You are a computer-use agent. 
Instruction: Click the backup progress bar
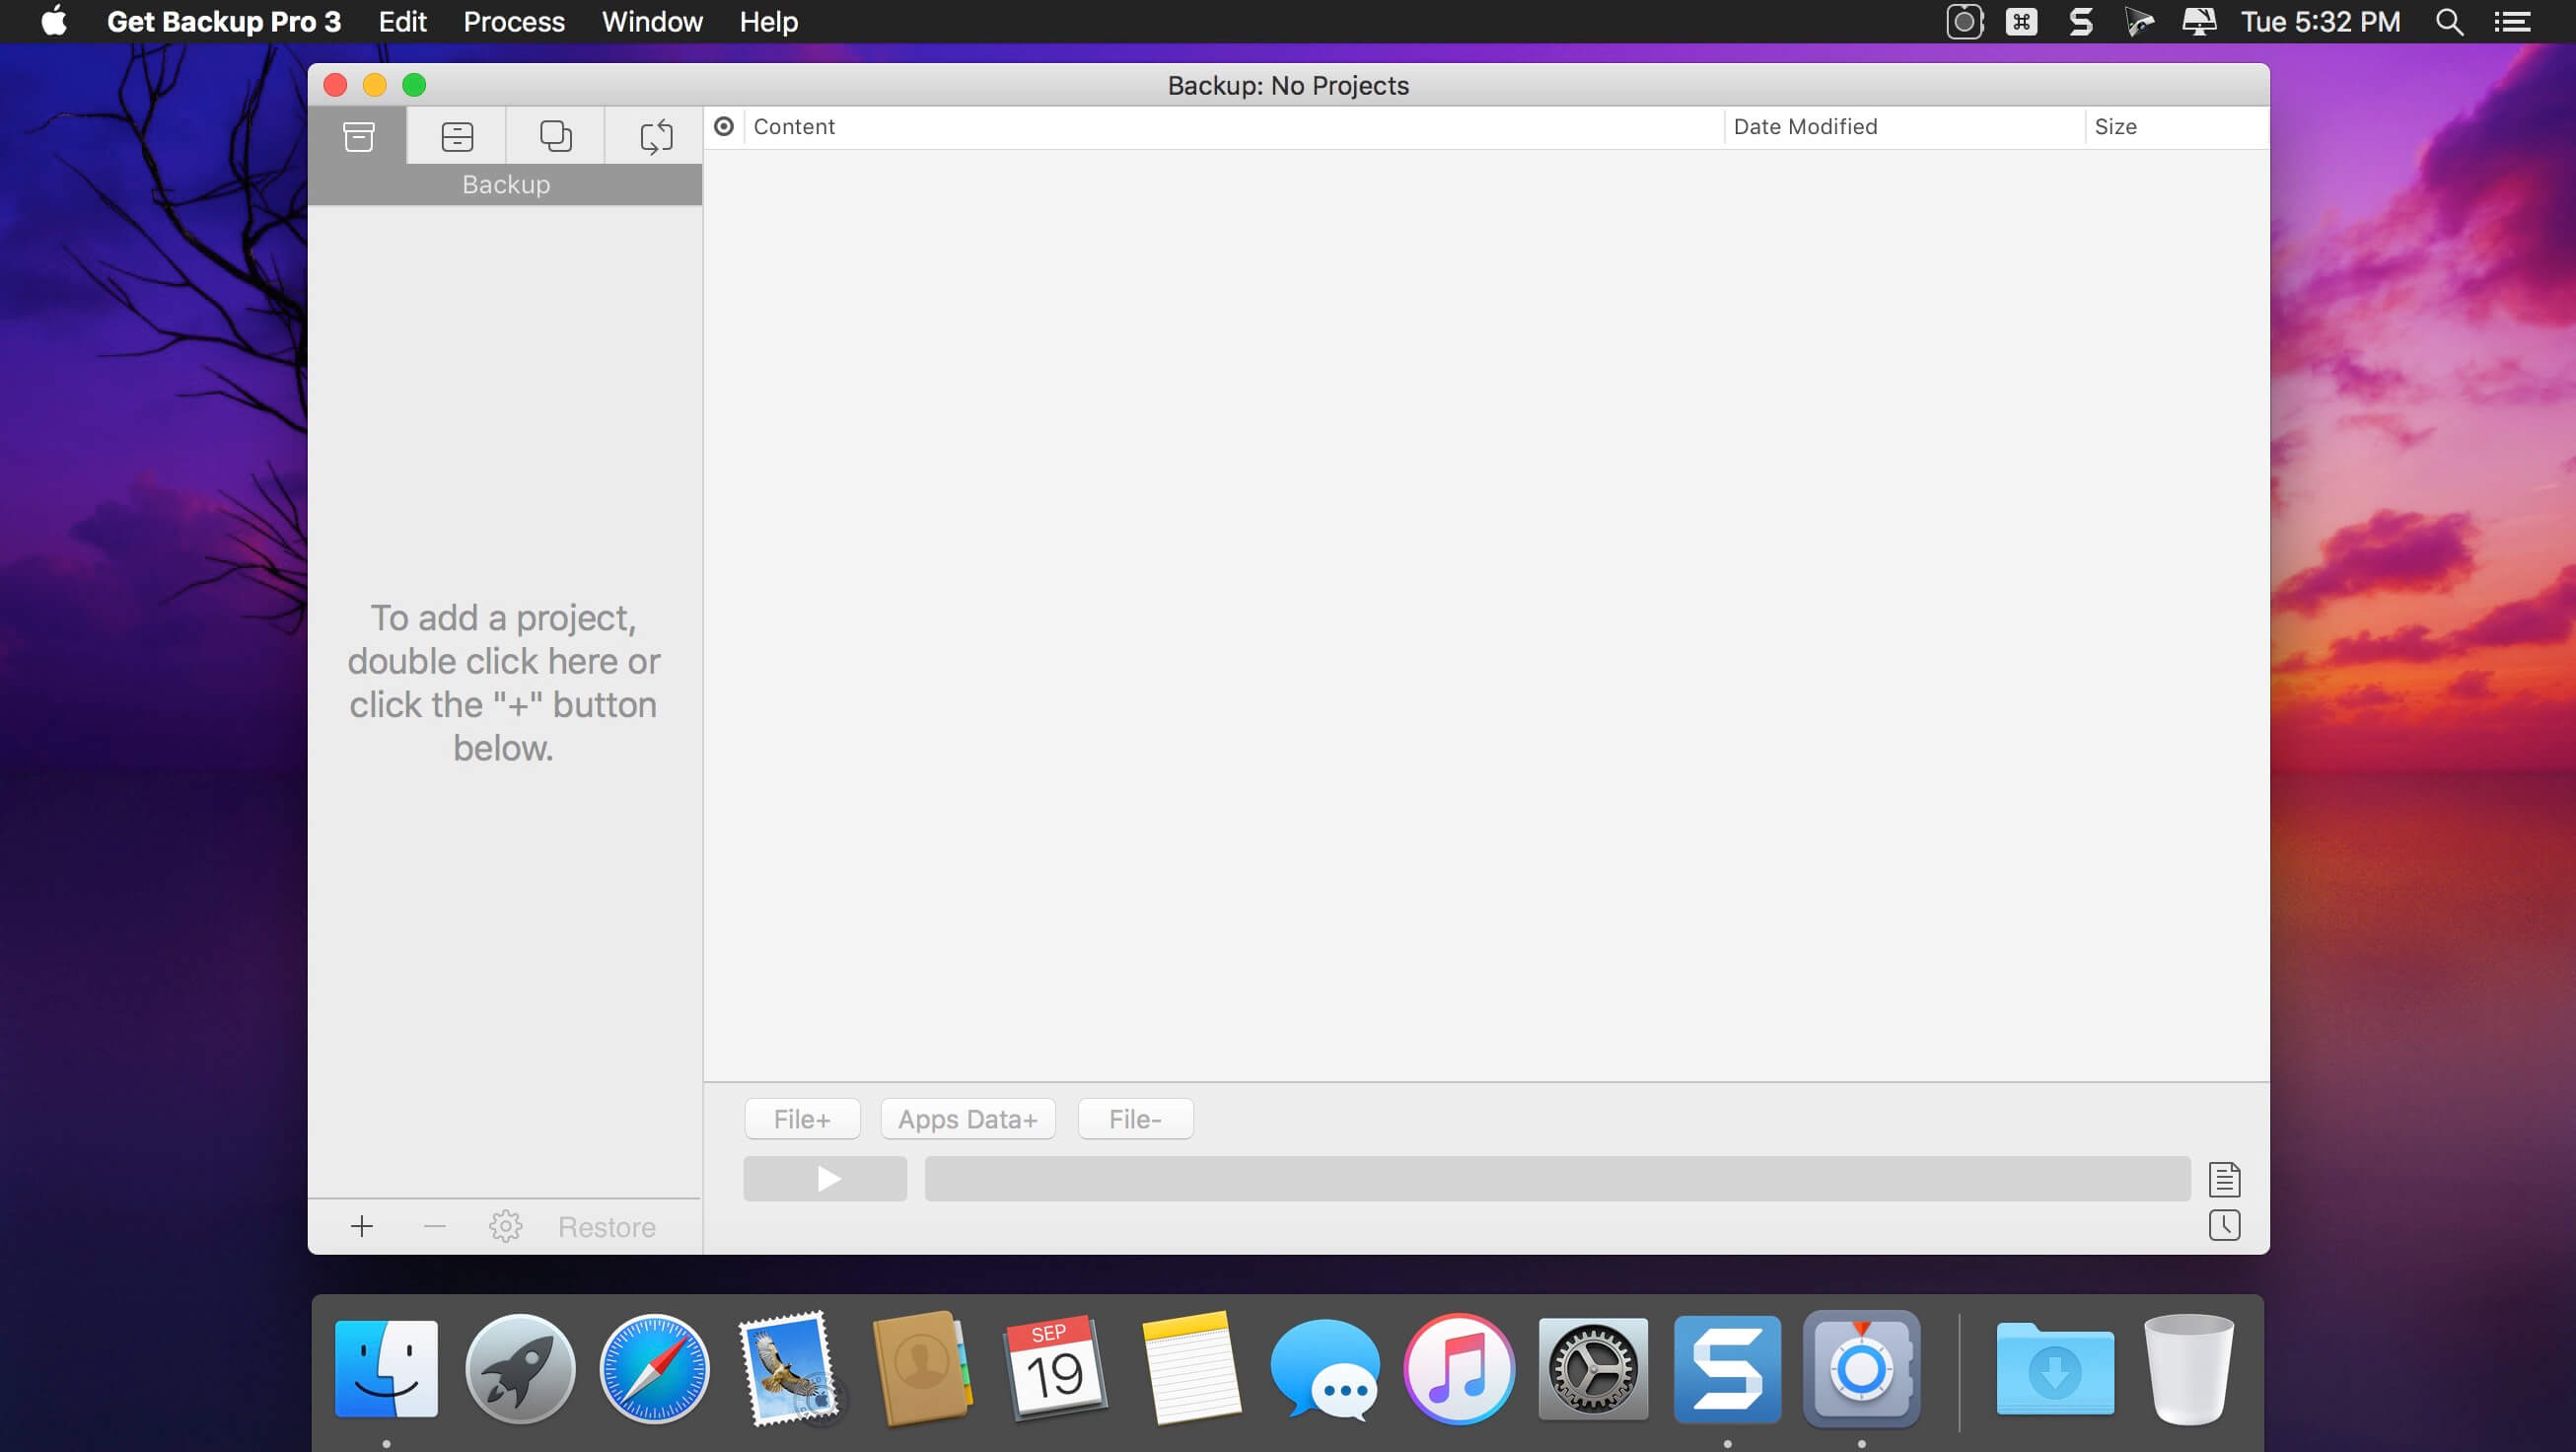point(1557,1179)
